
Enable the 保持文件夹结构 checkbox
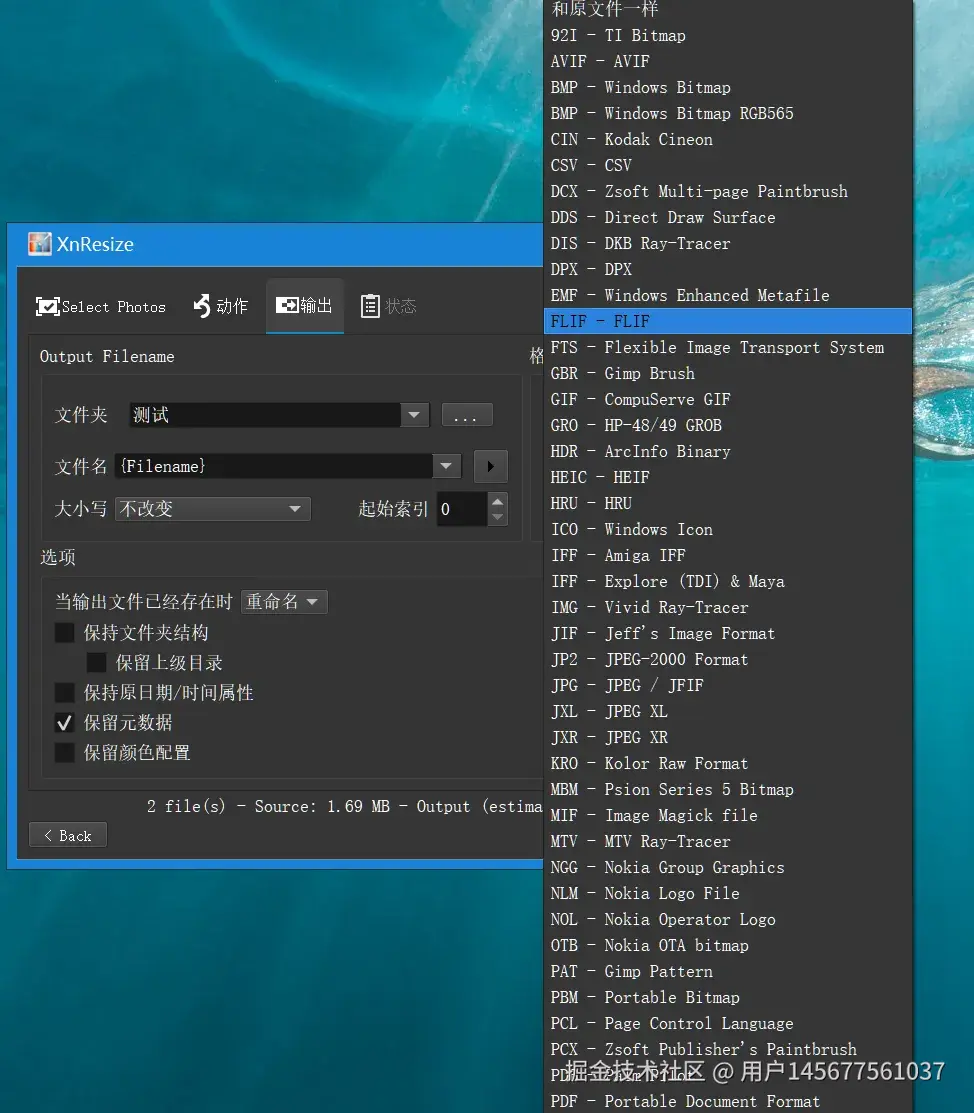(65, 633)
